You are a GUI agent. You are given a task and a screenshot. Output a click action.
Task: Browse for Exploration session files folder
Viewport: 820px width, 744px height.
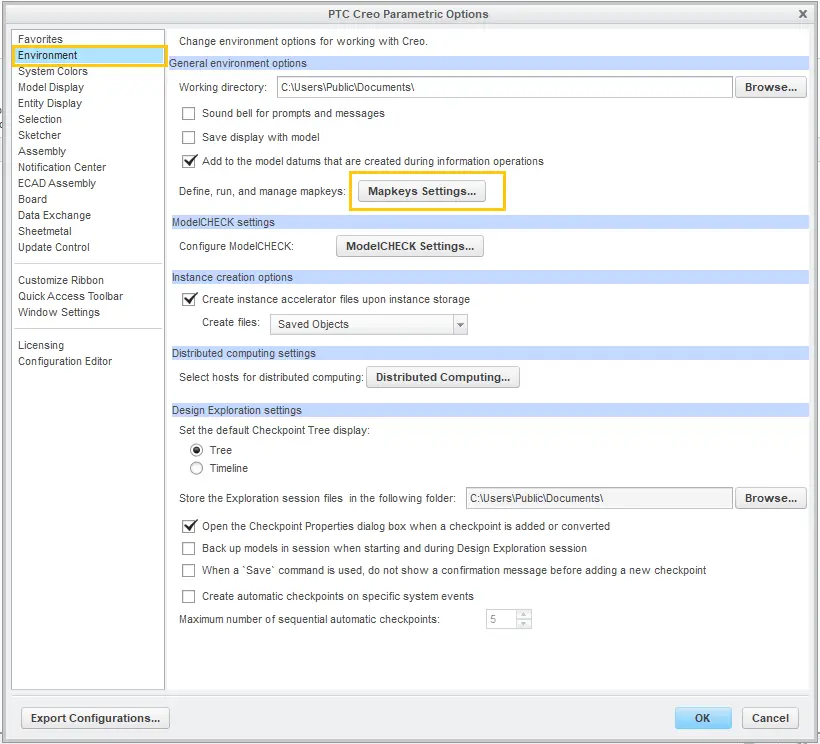tap(770, 498)
